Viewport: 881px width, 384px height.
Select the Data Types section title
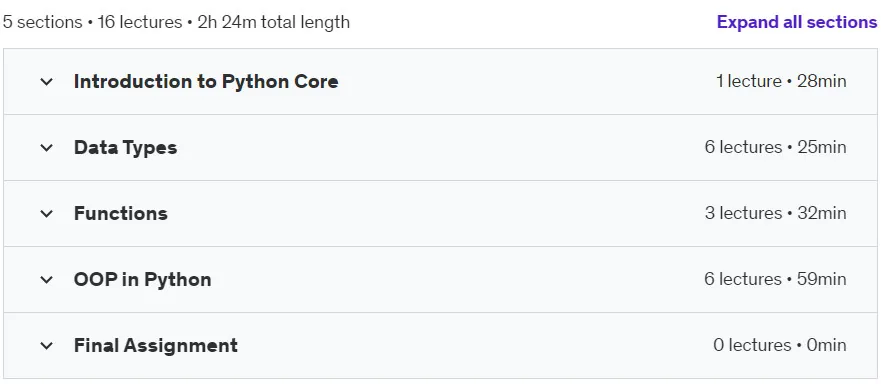coord(125,147)
